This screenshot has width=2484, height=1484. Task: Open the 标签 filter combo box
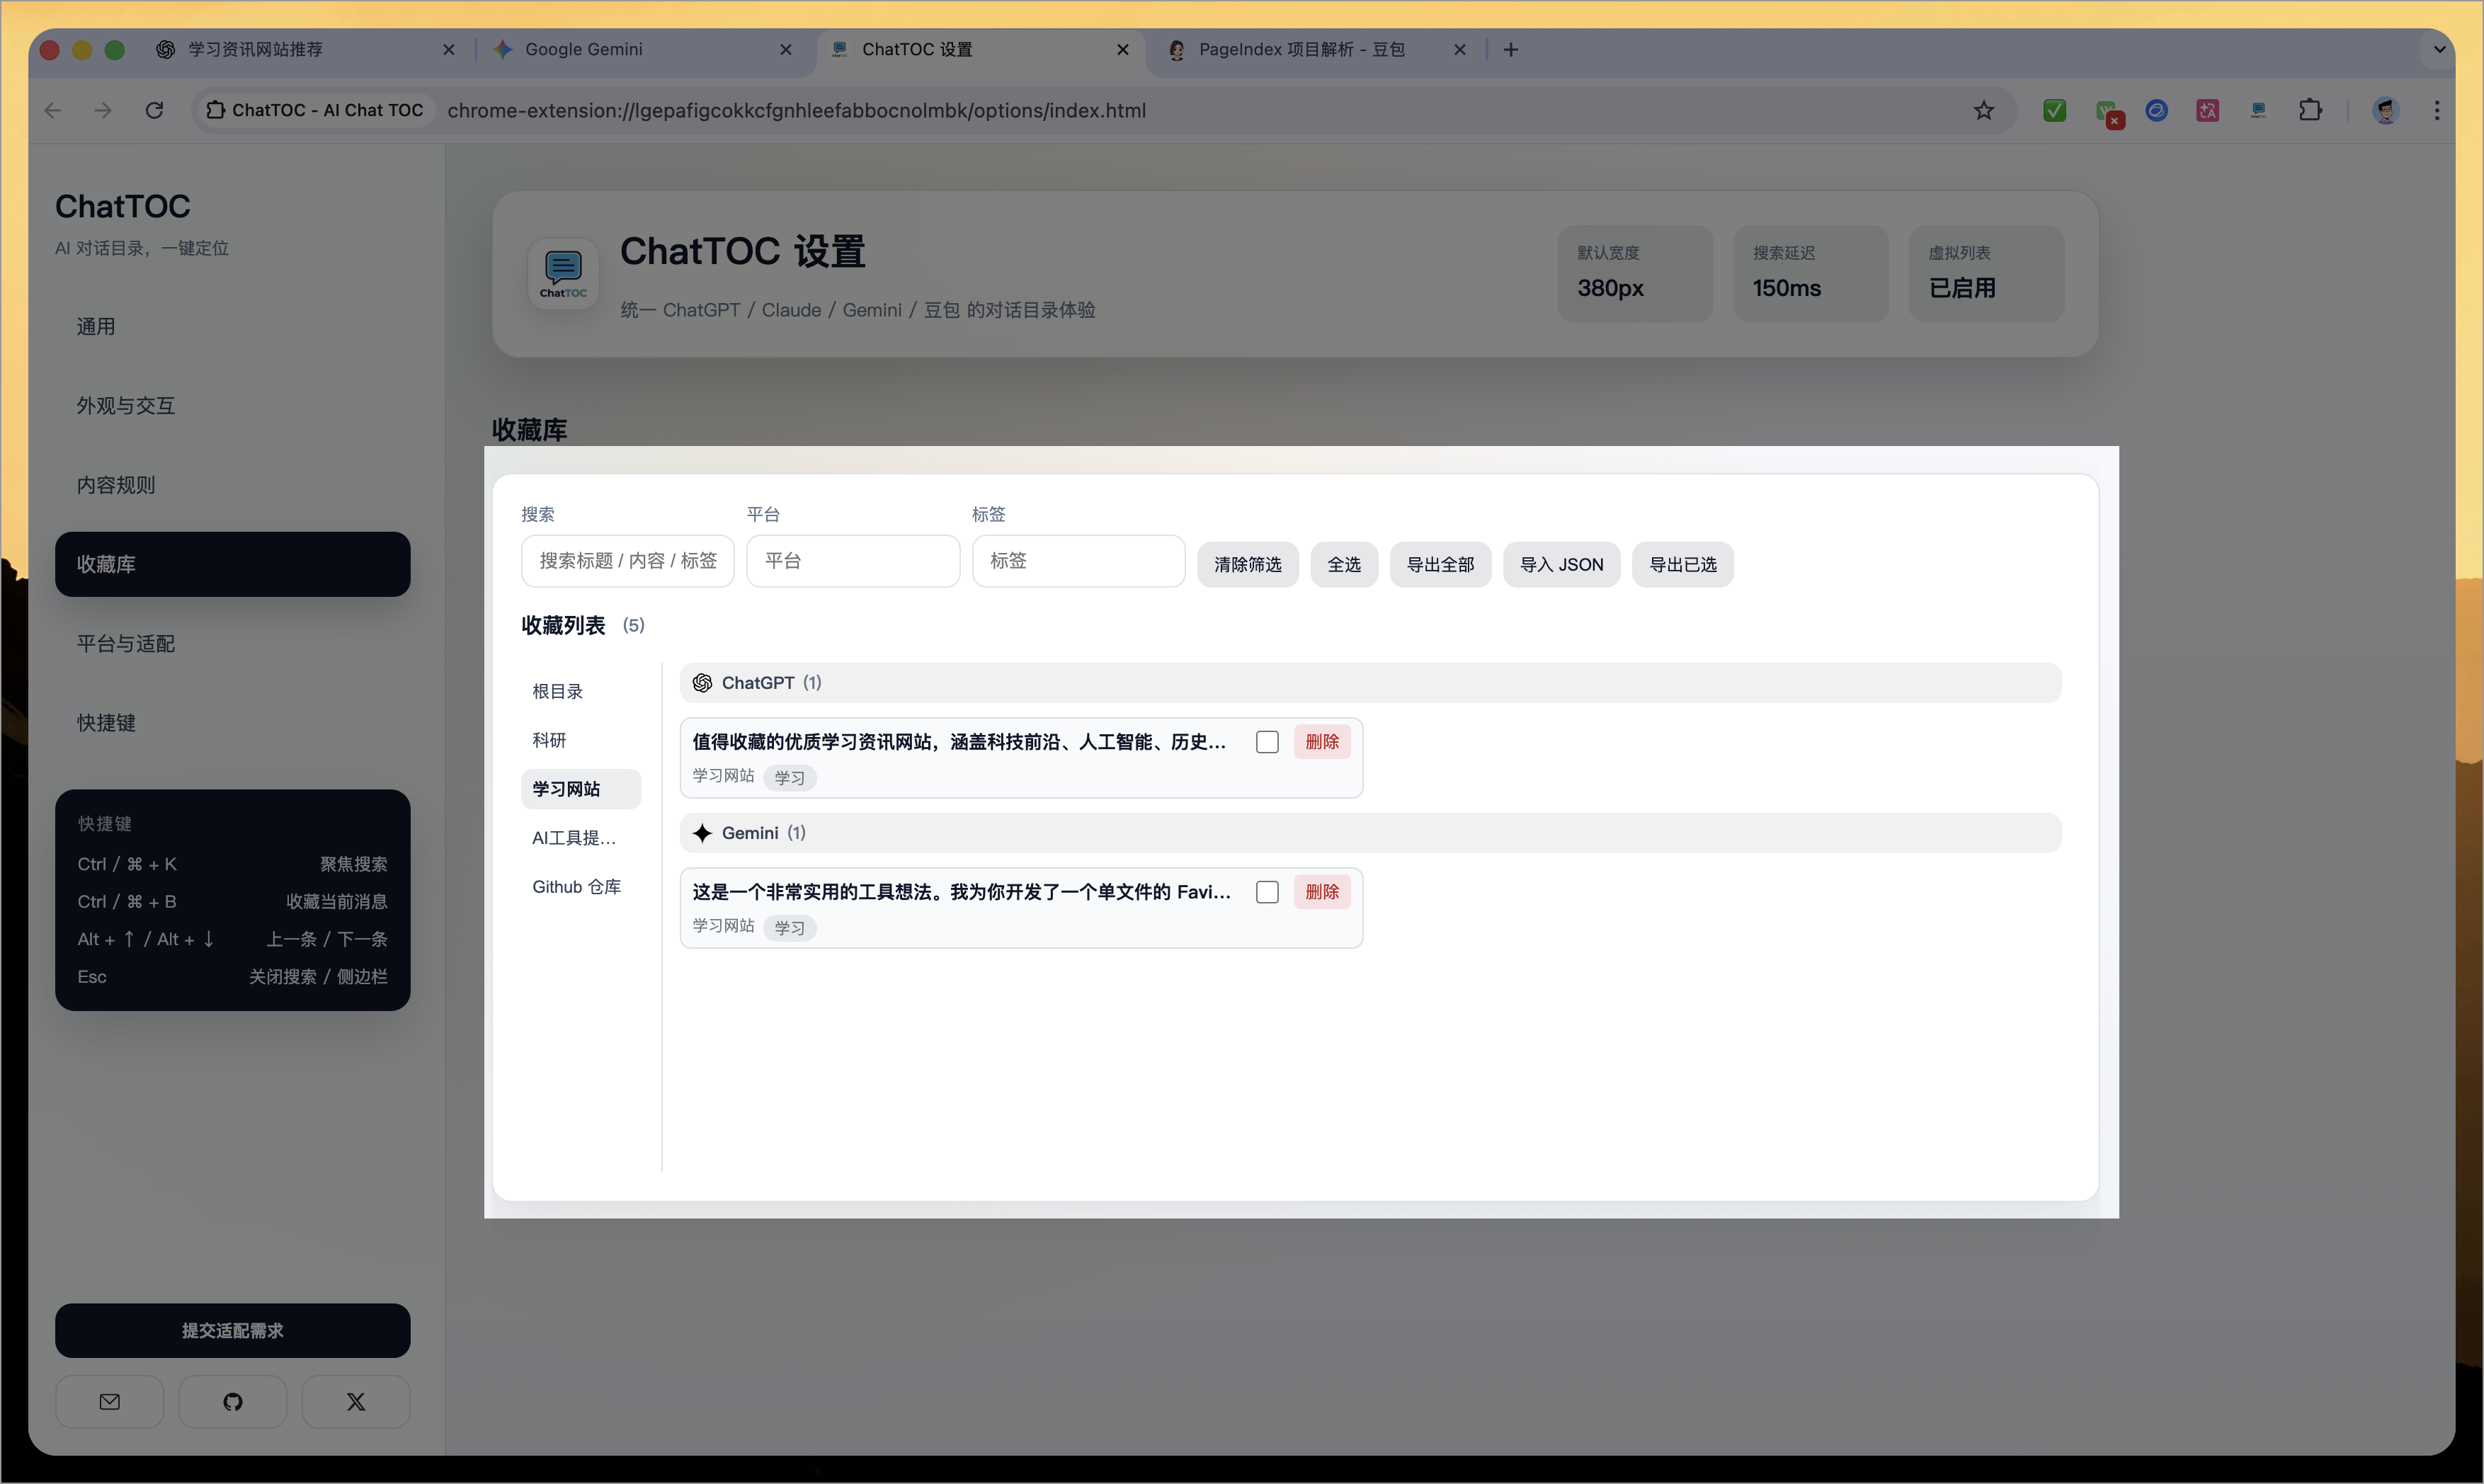click(1078, 561)
